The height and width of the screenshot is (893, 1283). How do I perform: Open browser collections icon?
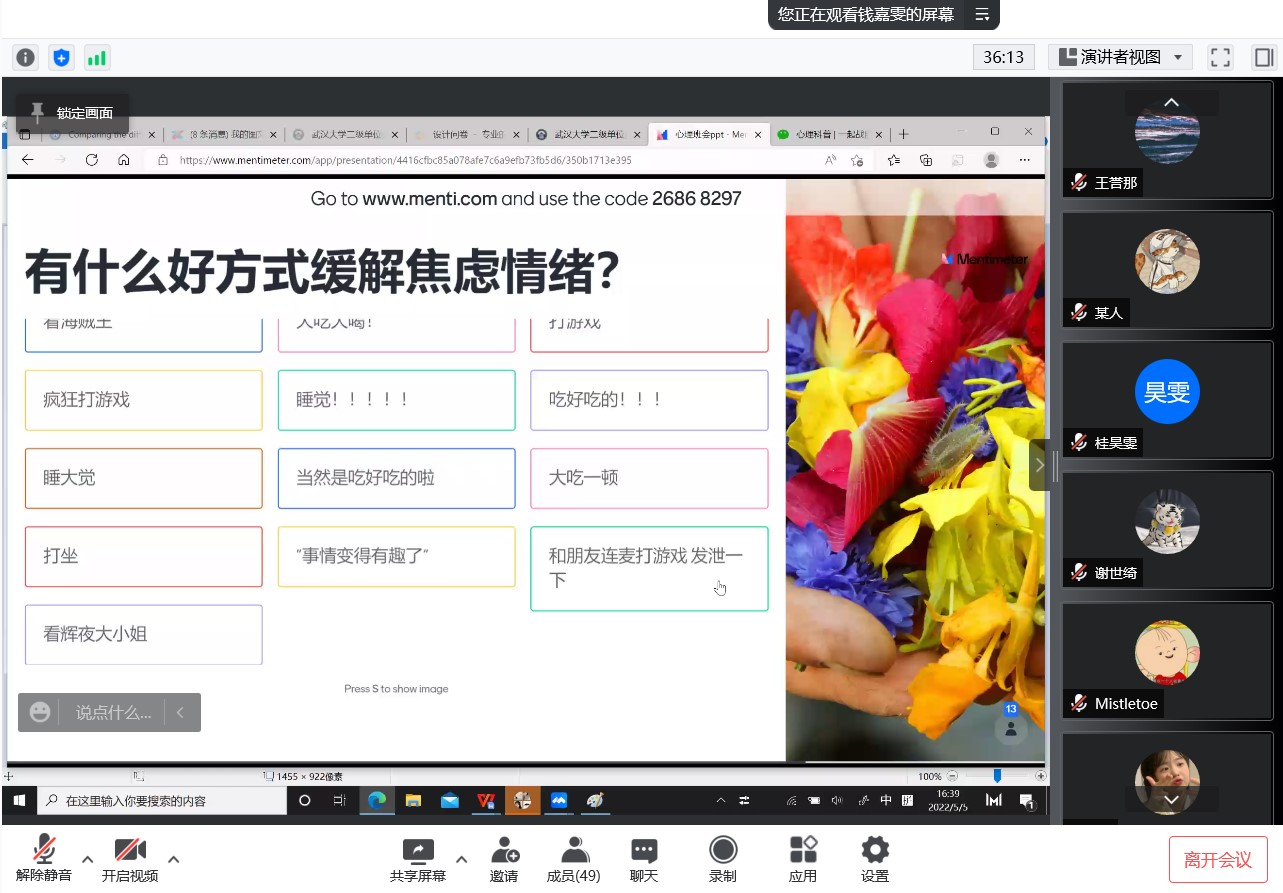pyautogui.click(x=926, y=160)
